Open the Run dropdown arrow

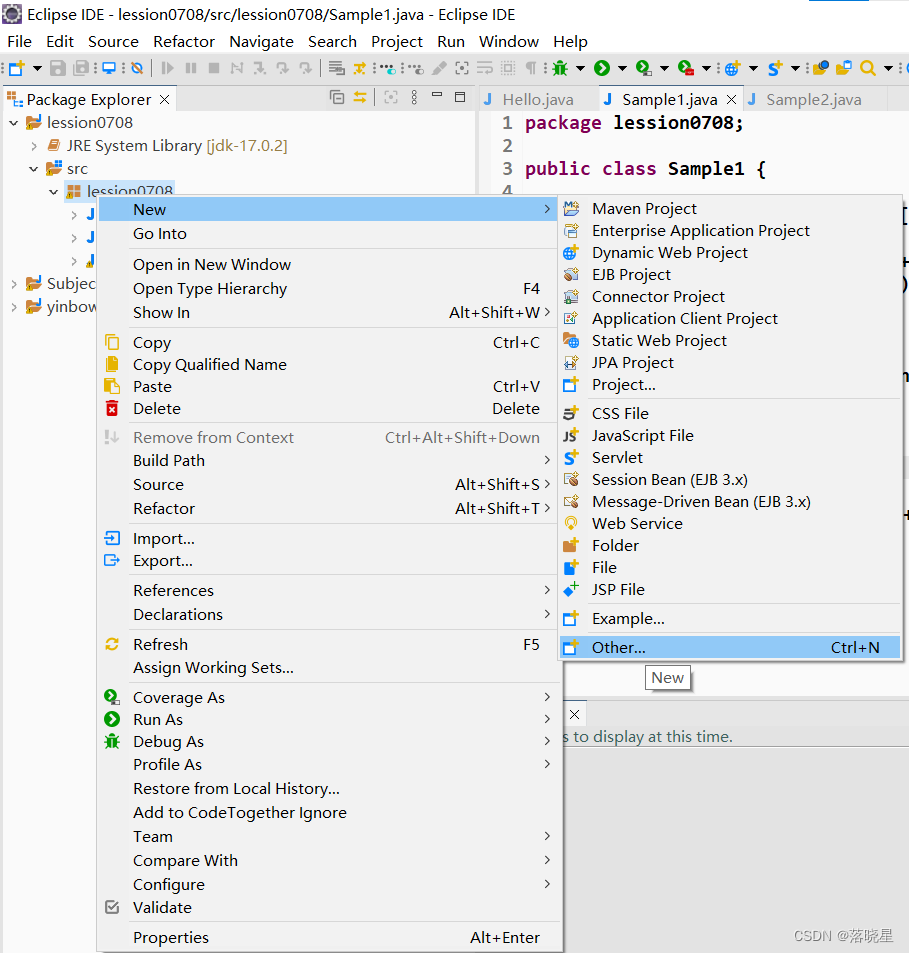tap(622, 68)
